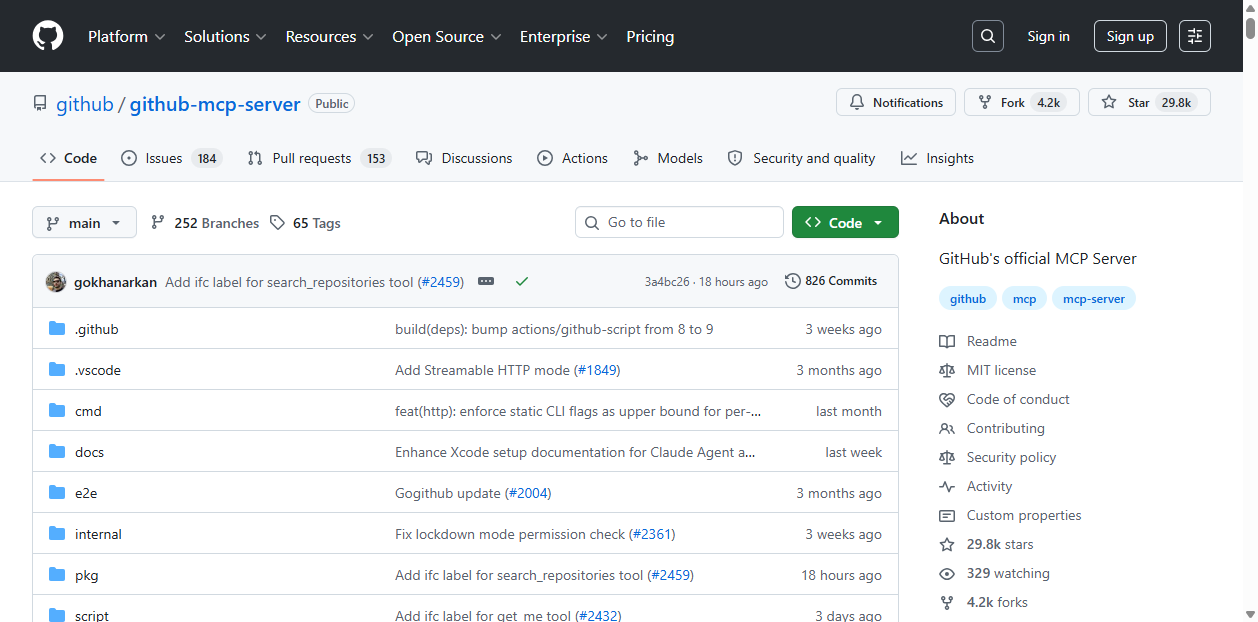1258x622 pixels.
Task: Click the mcp topic tag
Action: pyautogui.click(x=1024, y=299)
